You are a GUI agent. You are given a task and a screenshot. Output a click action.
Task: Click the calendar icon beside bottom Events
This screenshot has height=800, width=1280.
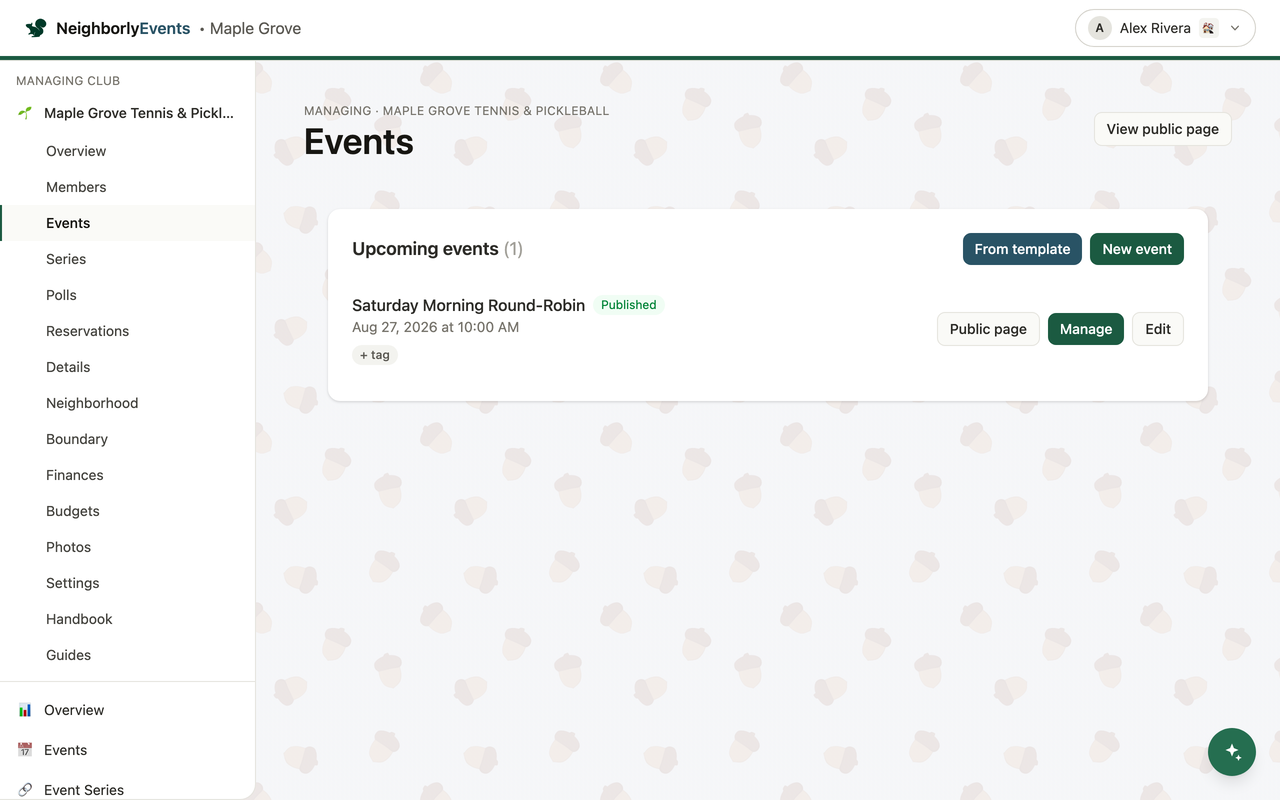[x=25, y=750]
